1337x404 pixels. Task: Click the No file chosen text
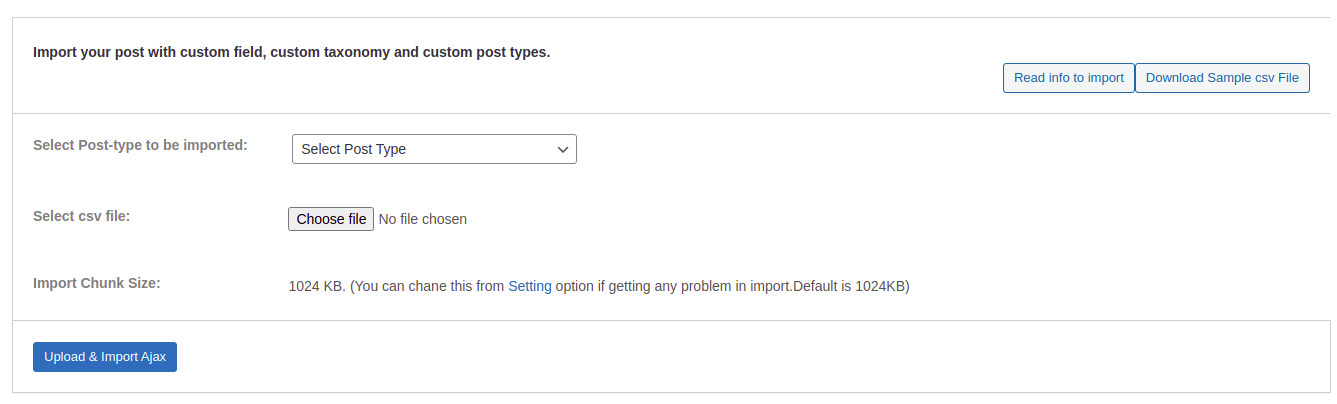click(x=422, y=219)
